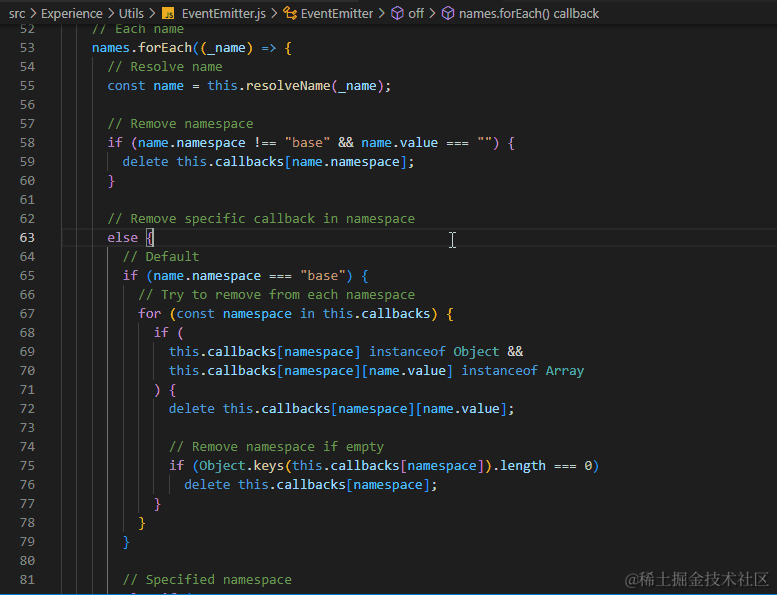Image resolution: width=777 pixels, height=595 pixels.
Task: Open the EventEmitter class breadcrumb
Action: click(x=336, y=13)
